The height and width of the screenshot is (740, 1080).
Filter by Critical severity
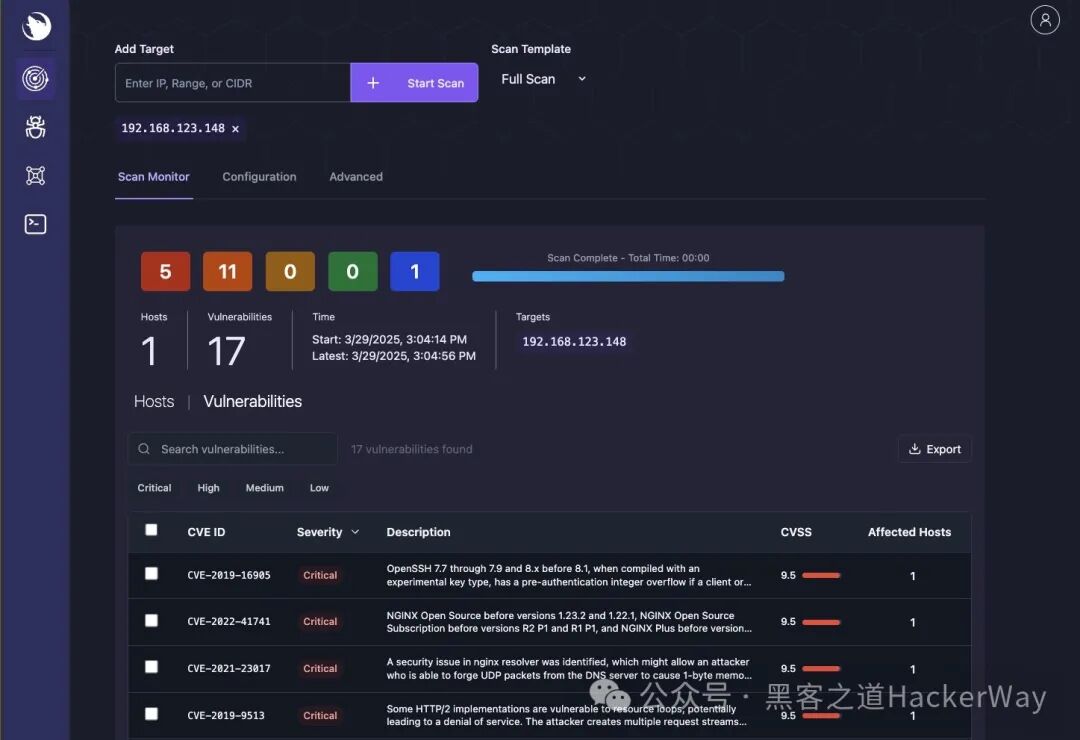pyautogui.click(x=154, y=488)
